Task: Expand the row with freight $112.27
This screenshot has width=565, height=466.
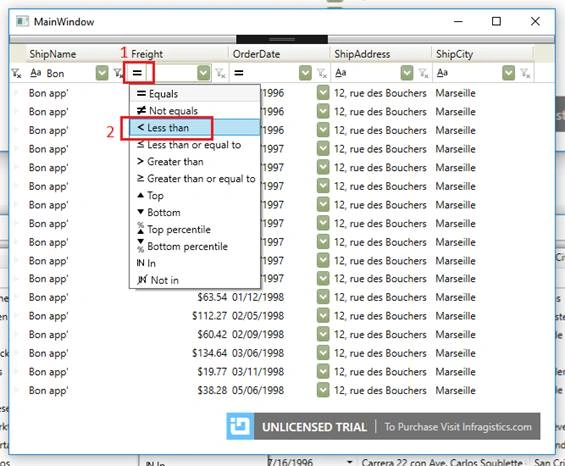Action: click(16, 316)
